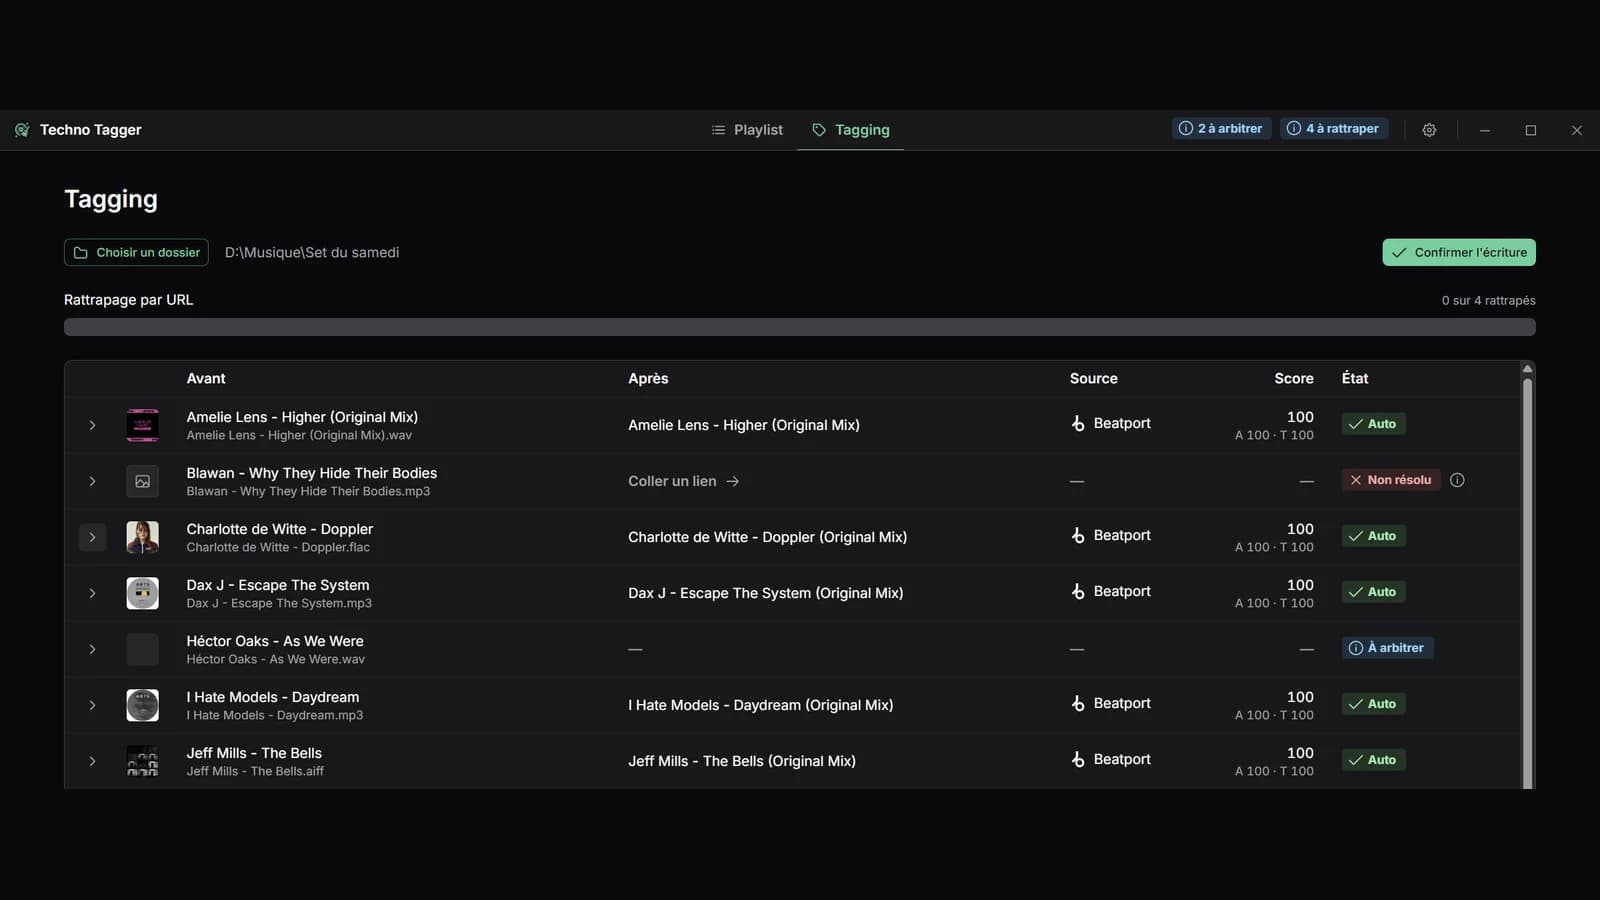Screen dimensions: 1600x900
Task: Expand the Jeff Mills - The Bells row
Action: (92, 761)
